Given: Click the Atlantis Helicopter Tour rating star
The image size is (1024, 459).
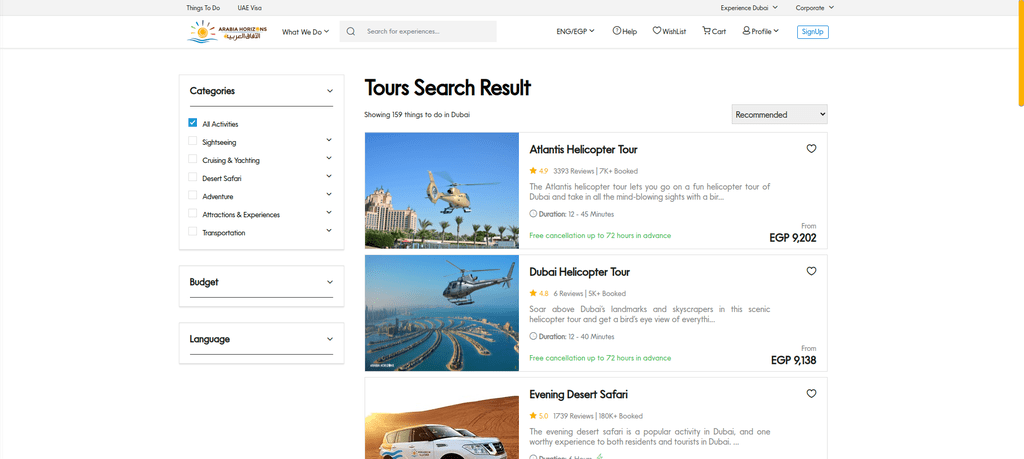Looking at the screenshot, I should 533,171.
